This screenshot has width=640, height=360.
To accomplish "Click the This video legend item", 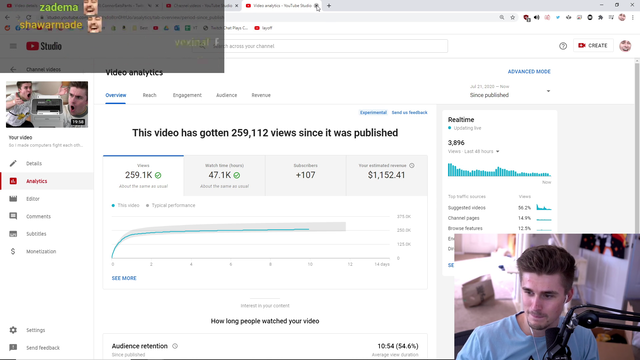I will tap(125, 205).
